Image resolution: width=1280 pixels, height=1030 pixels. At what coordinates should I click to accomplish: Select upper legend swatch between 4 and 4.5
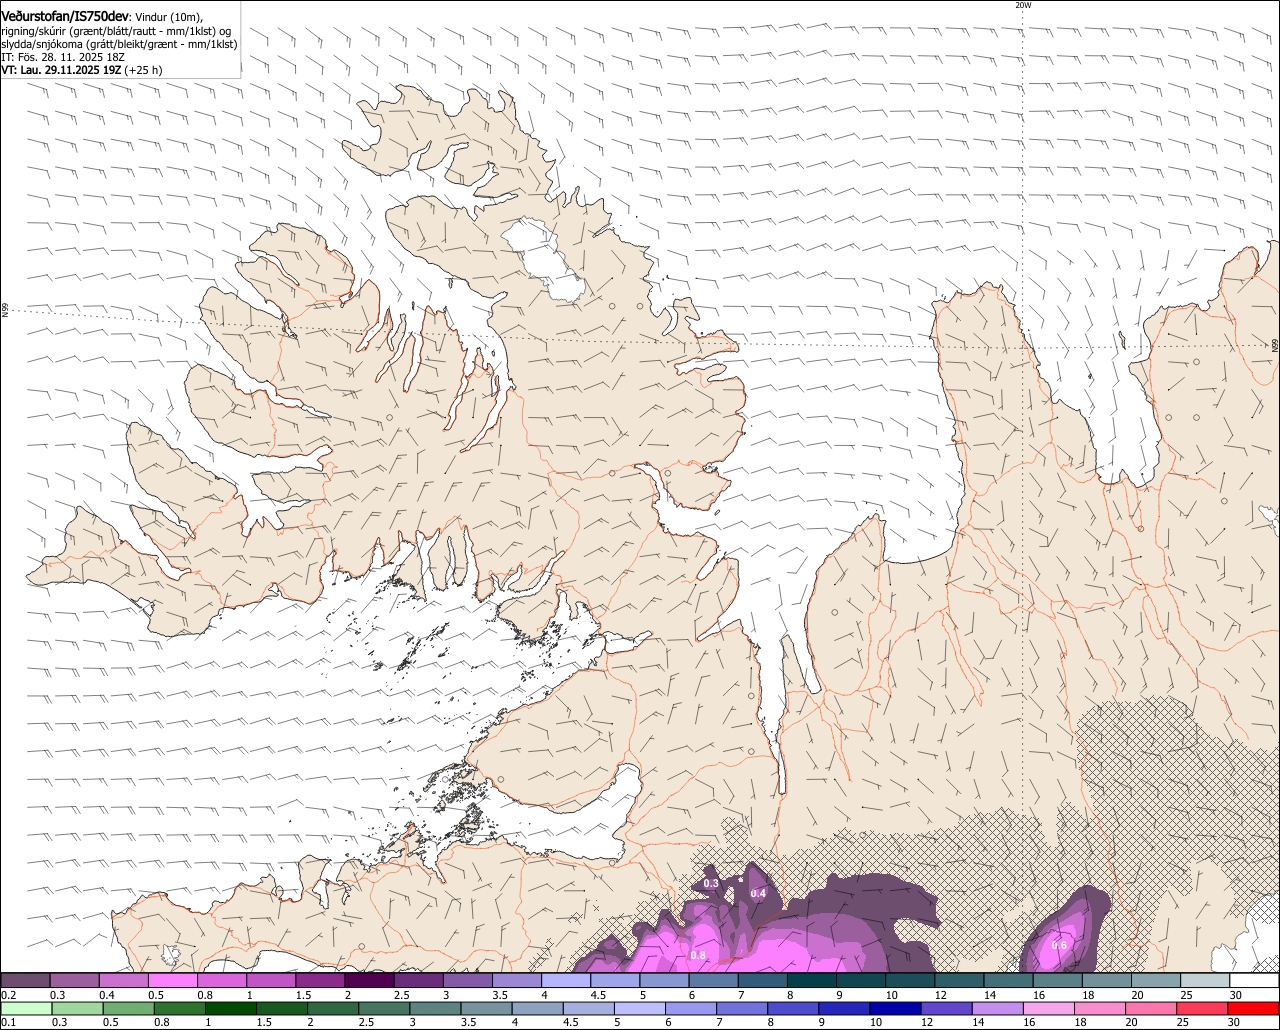point(566,981)
